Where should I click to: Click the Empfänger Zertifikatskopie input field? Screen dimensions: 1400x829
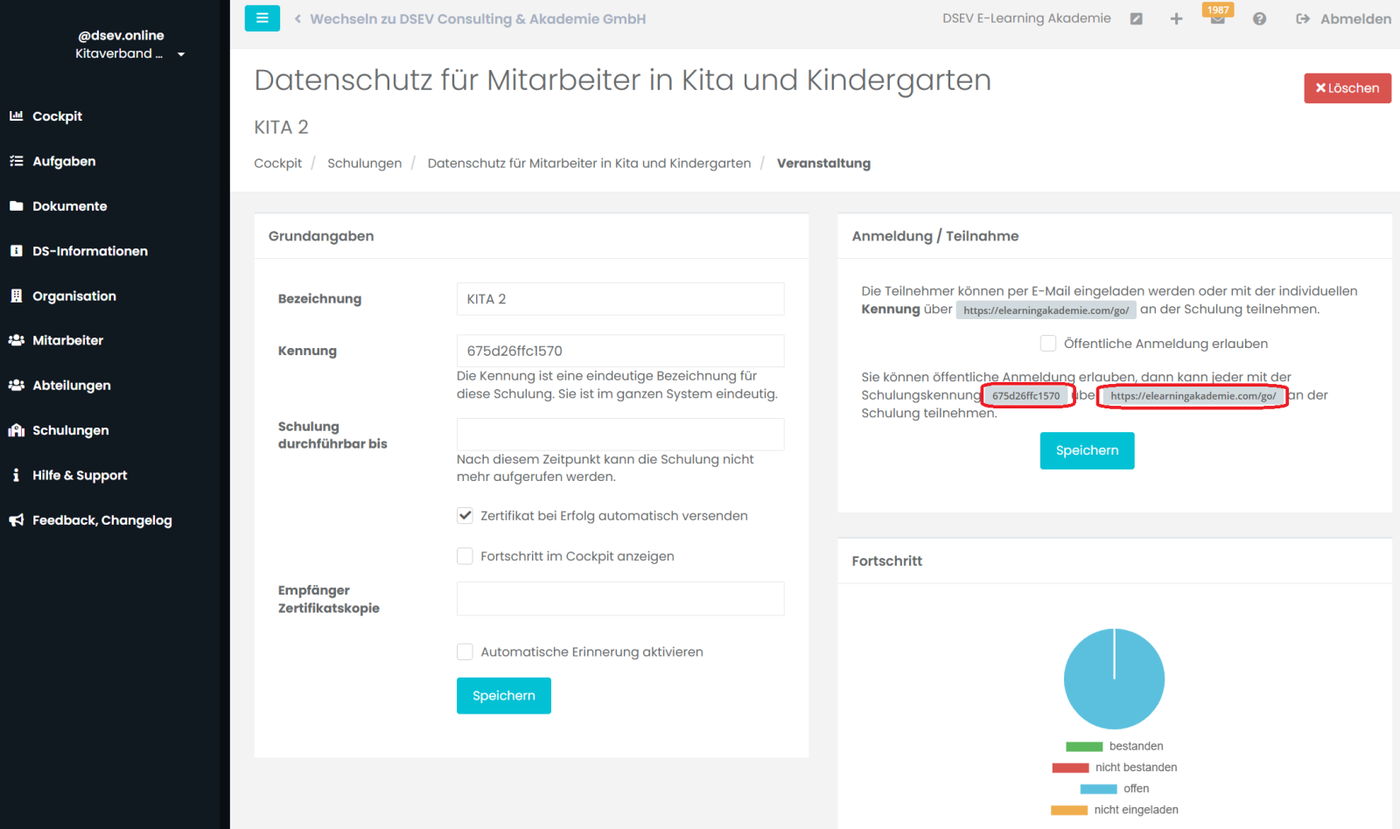point(620,598)
